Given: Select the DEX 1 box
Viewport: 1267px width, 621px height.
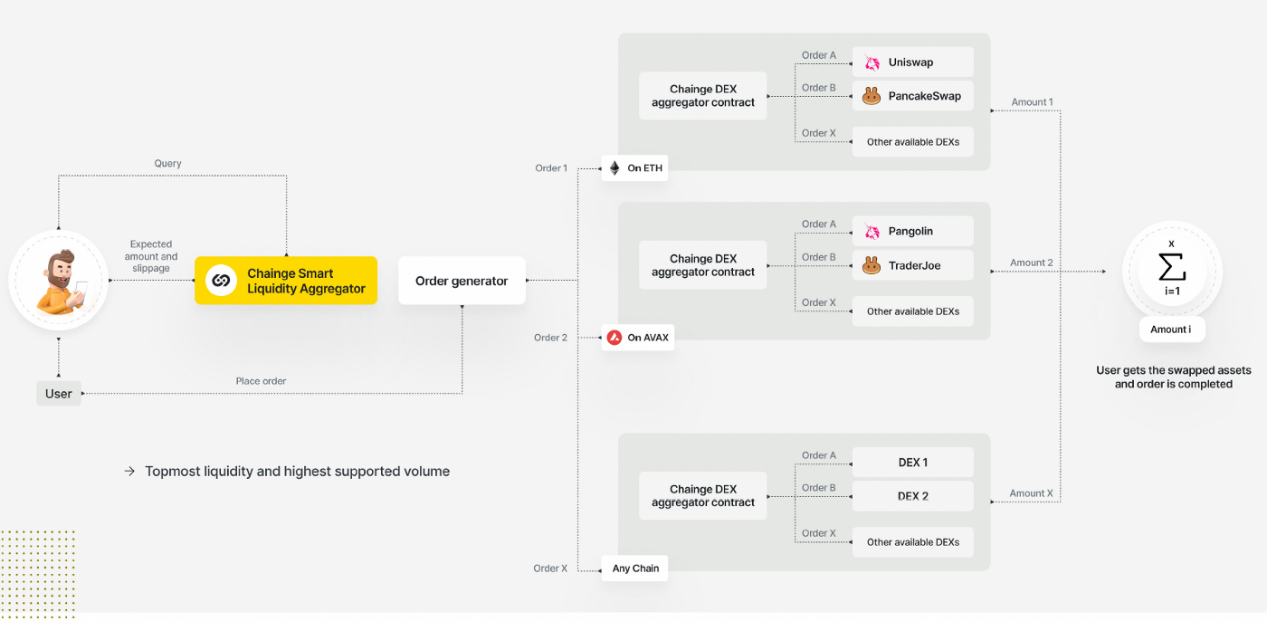Looking at the screenshot, I should tap(913, 462).
